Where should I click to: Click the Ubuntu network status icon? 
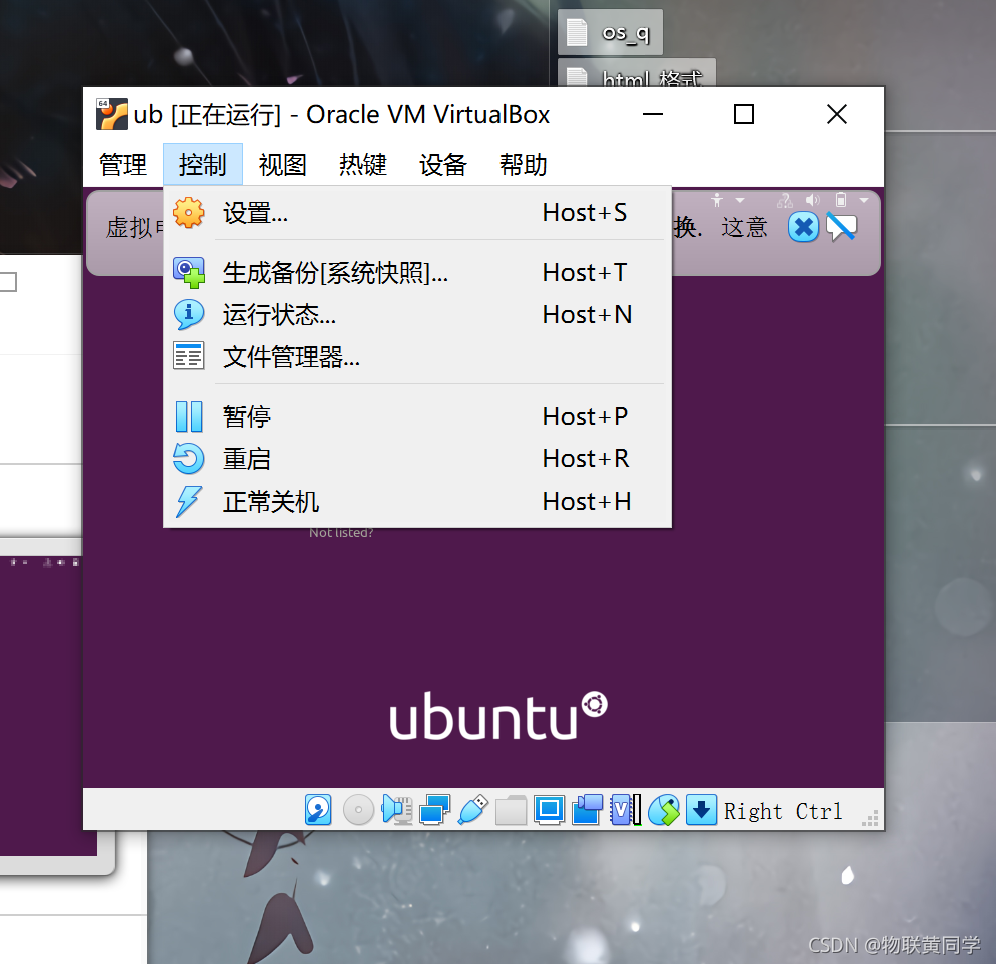pyautogui.click(x=785, y=201)
